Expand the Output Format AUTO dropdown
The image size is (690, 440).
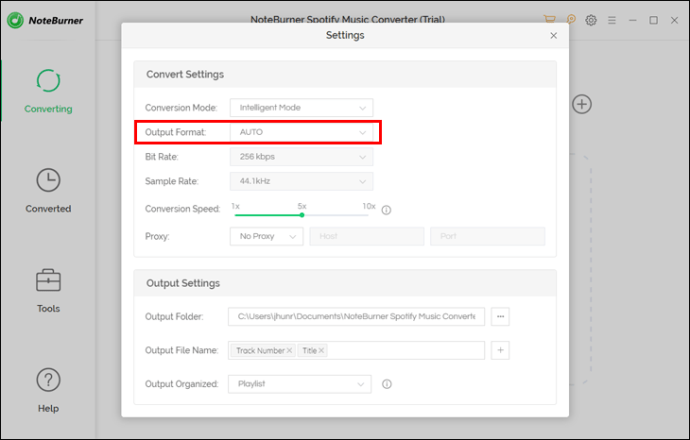pos(301,132)
